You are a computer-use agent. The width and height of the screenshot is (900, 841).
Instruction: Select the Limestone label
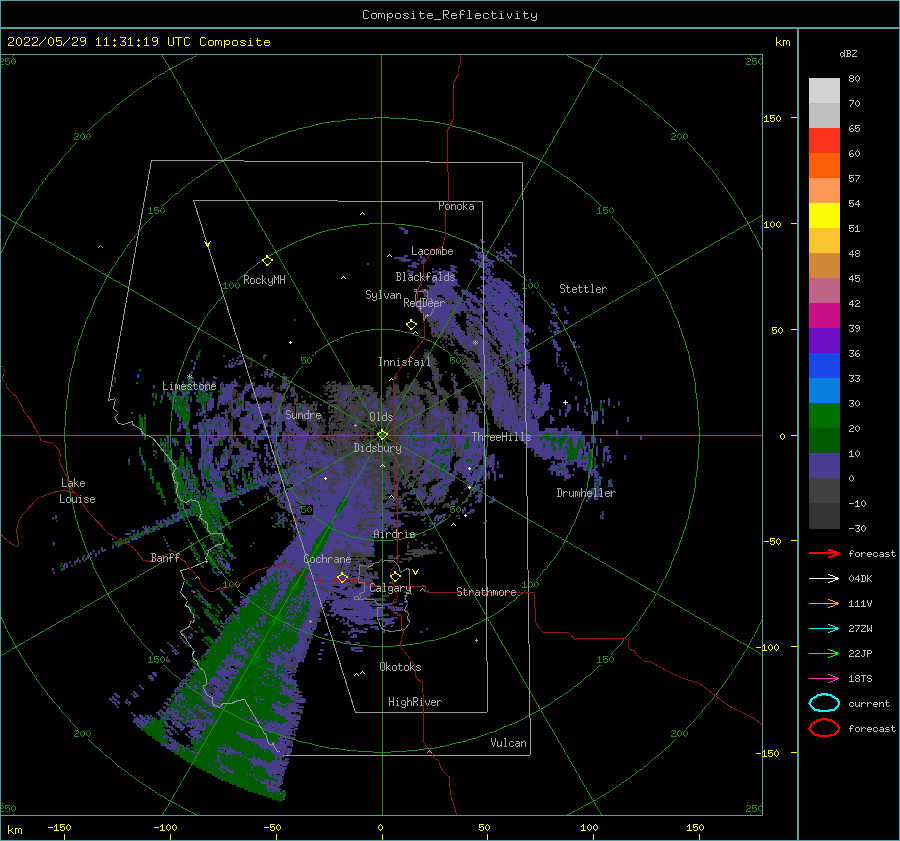189,386
